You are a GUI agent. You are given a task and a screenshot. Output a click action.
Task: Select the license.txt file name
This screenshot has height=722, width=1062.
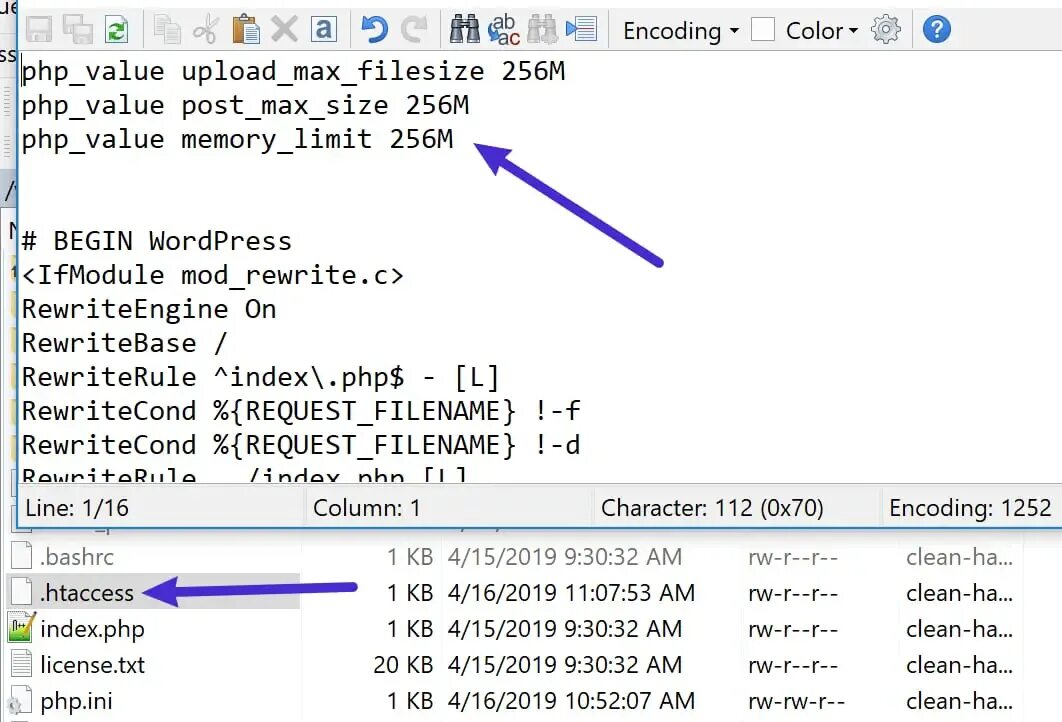click(x=92, y=665)
